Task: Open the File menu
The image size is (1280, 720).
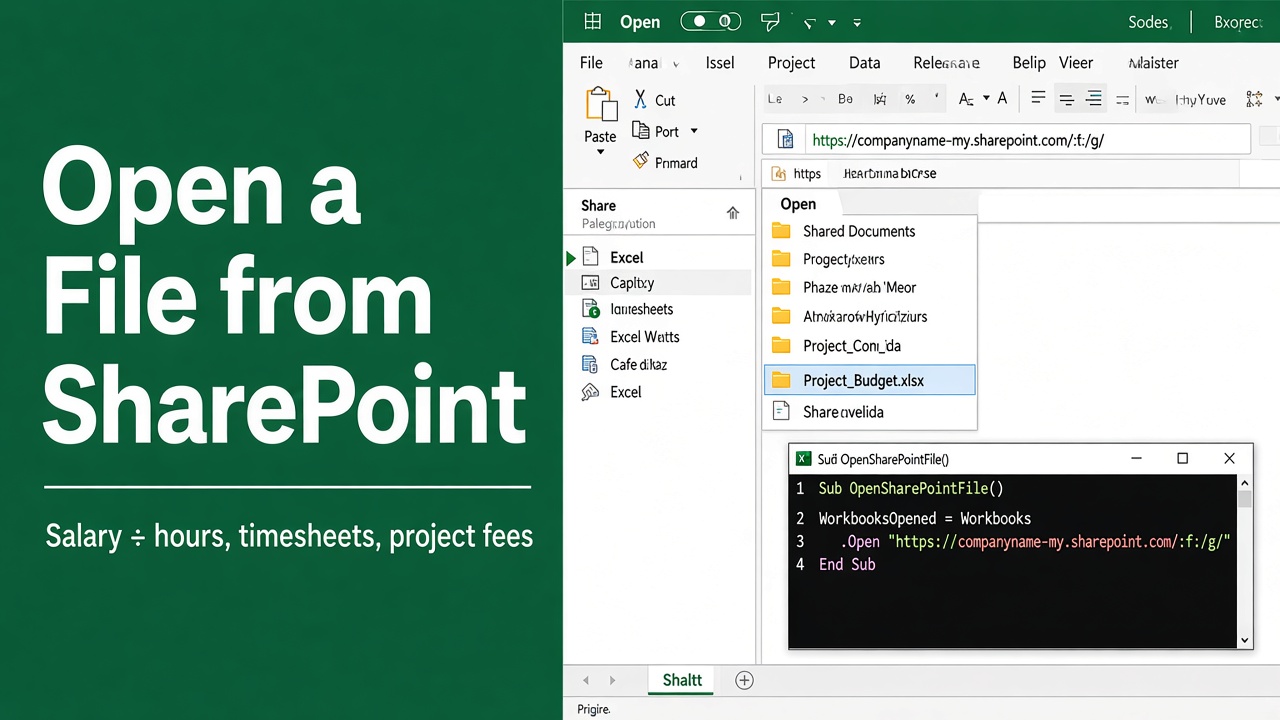Action: click(x=591, y=62)
